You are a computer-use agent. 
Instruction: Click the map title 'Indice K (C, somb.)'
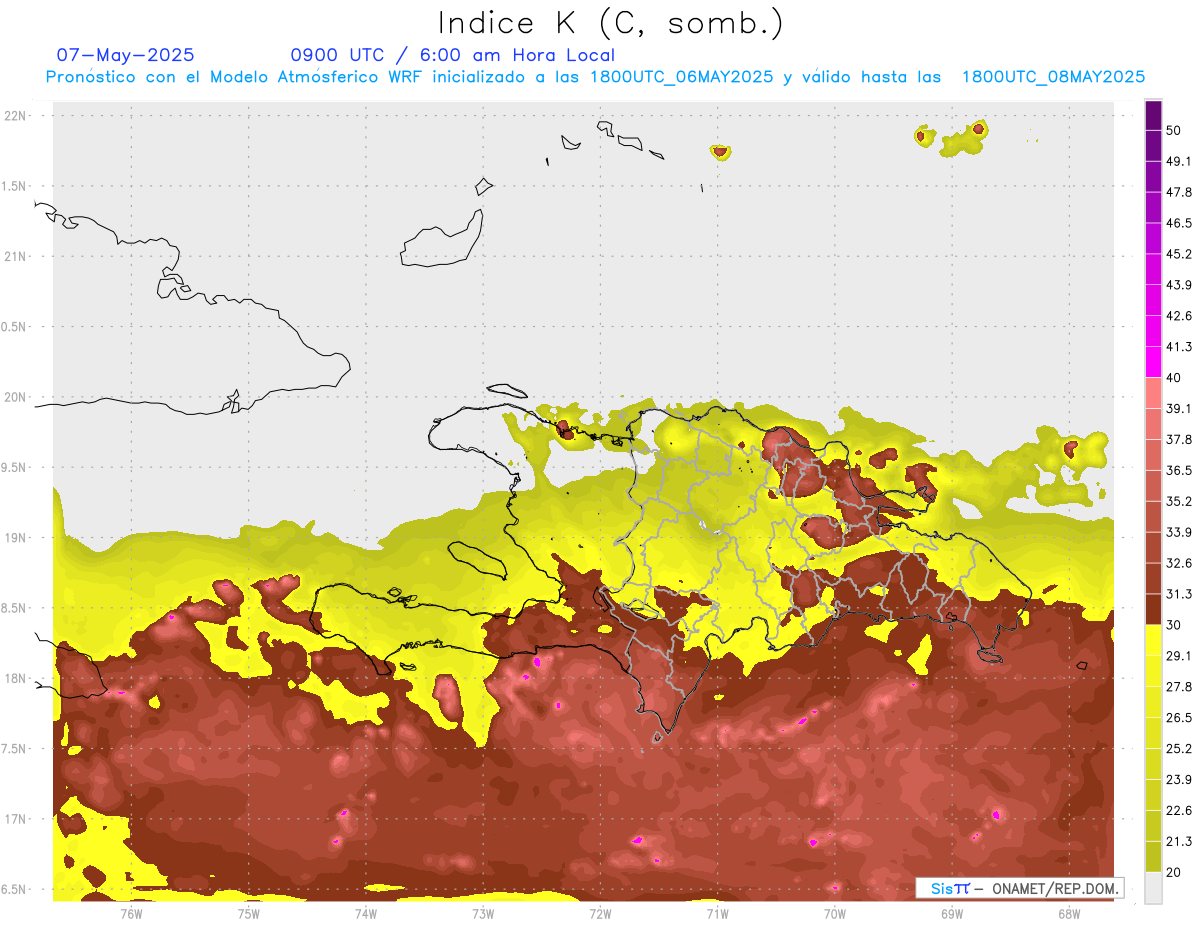pos(611,23)
